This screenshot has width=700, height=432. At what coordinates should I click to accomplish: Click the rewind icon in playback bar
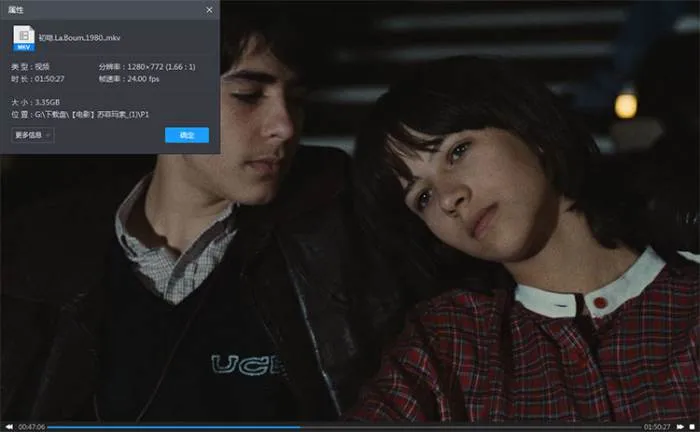pyautogui.click(x=9, y=427)
